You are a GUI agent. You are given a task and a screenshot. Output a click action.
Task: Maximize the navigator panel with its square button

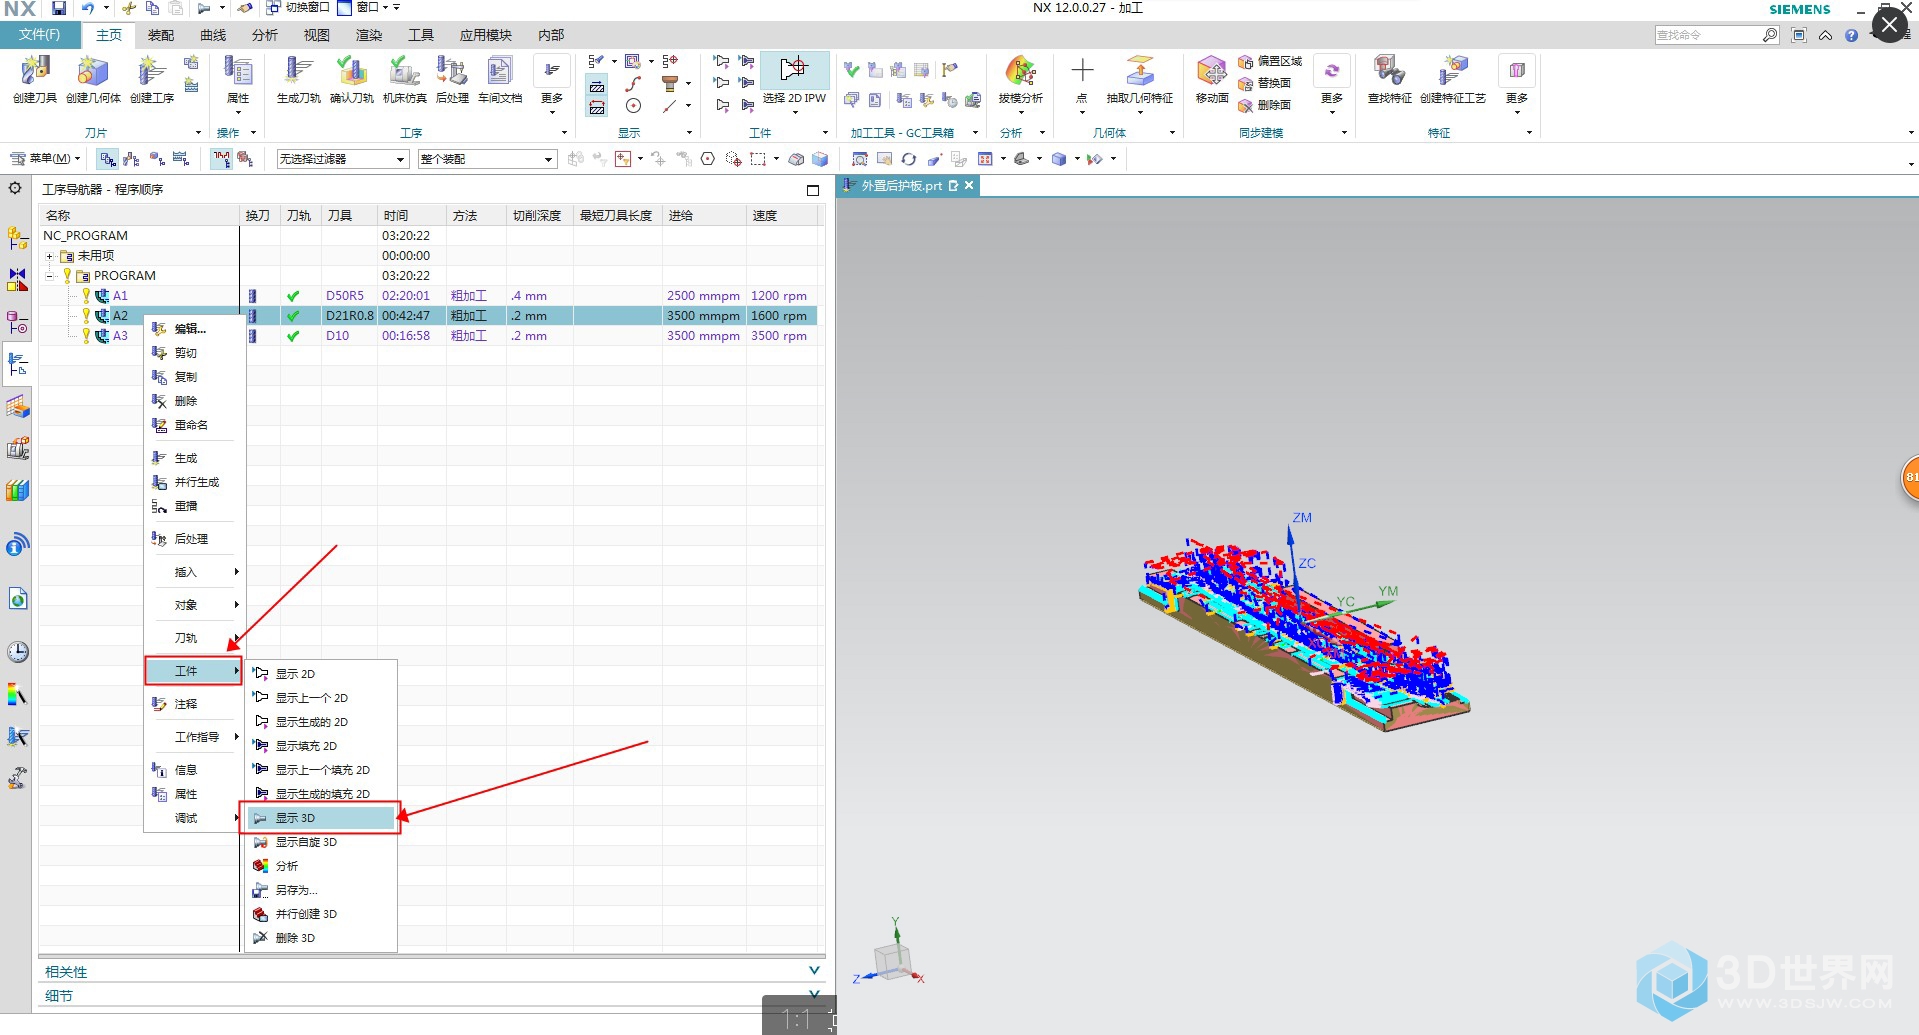pyautogui.click(x=813, y=190)
